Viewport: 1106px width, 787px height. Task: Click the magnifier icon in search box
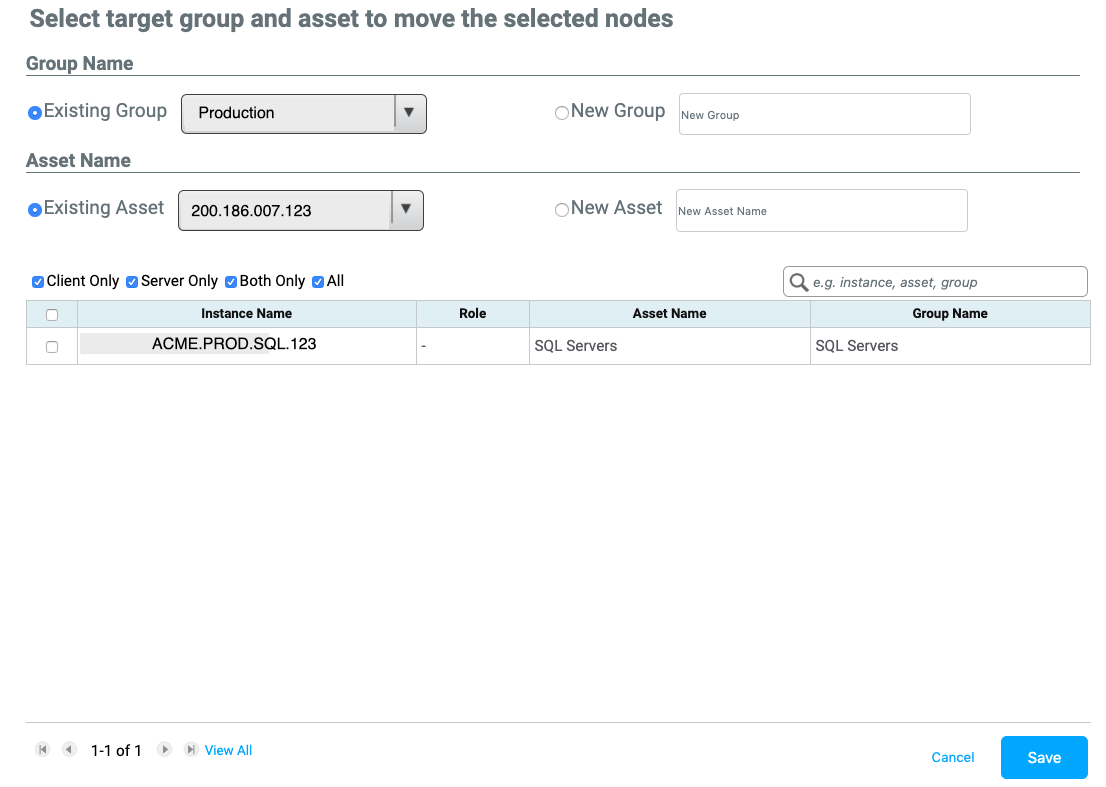click(x=799, y=282)
